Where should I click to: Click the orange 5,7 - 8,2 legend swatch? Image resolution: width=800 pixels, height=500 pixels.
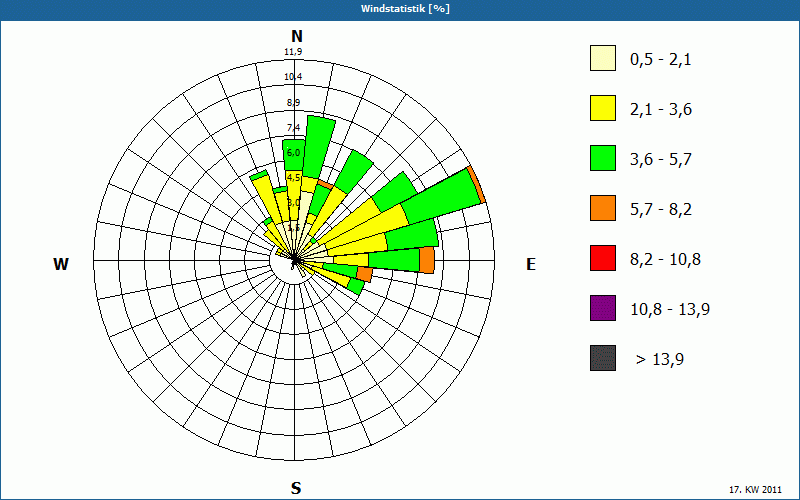pyautogui.click(x=603, y=208)
